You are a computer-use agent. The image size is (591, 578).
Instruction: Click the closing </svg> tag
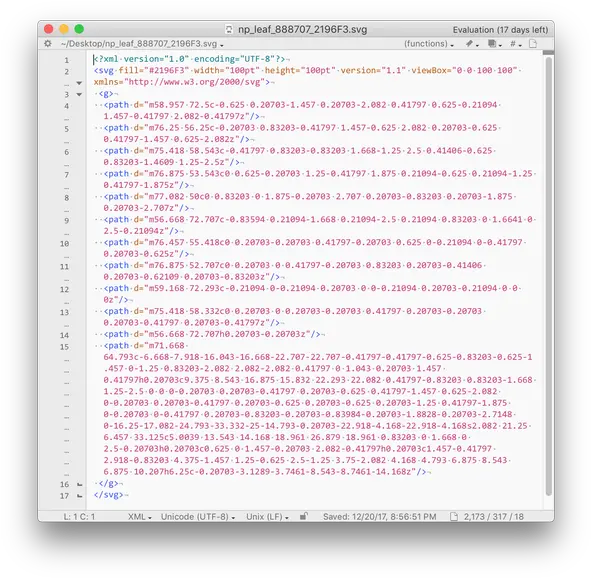(109, 495)
